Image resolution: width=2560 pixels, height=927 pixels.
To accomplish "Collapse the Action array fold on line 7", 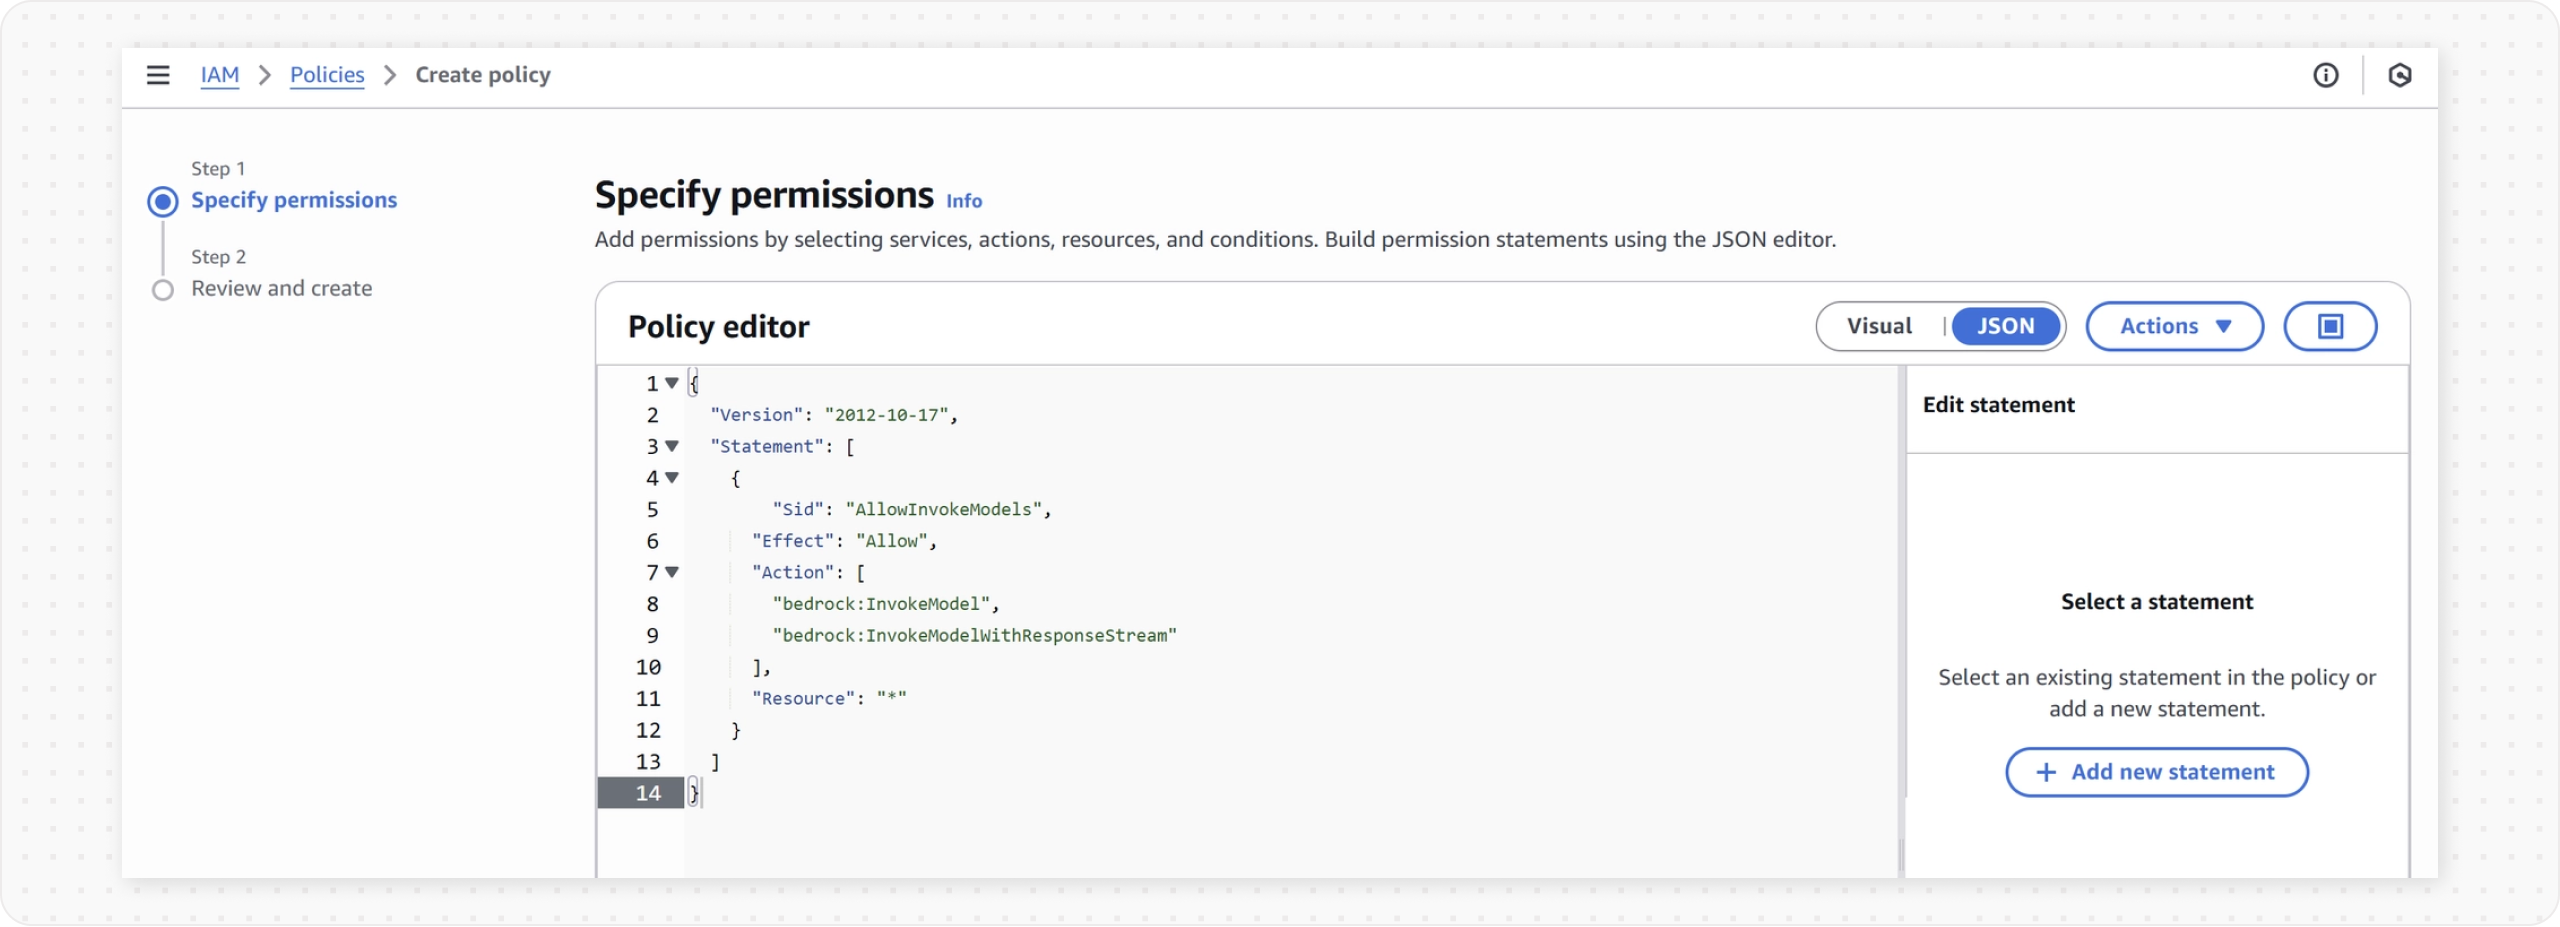I will point(672,572).
